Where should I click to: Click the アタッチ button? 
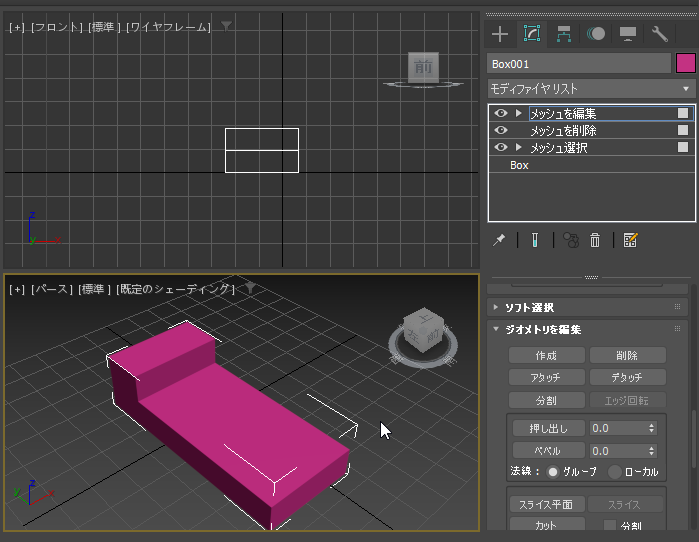547,378
